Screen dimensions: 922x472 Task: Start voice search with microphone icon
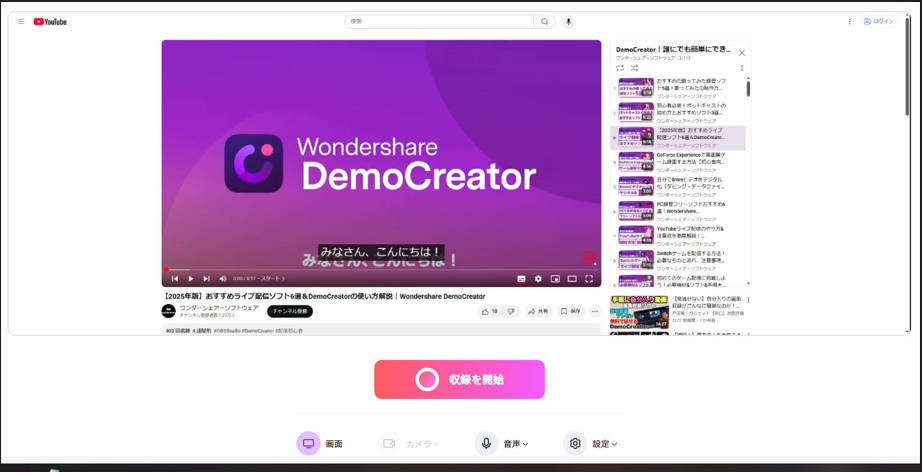click(568, 22)
